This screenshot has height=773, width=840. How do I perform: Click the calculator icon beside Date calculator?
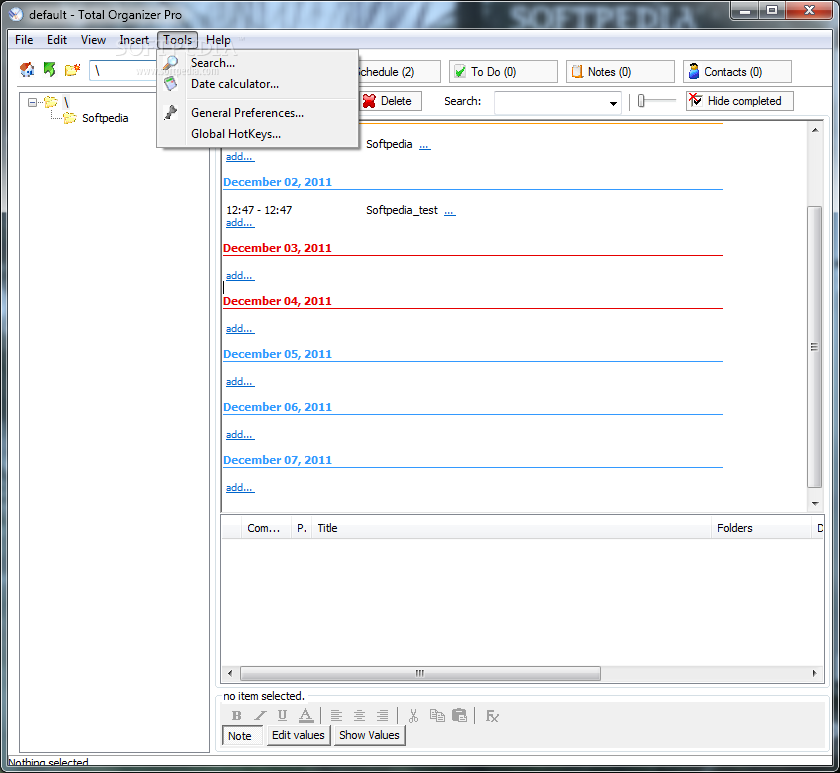tap(170, 84)
